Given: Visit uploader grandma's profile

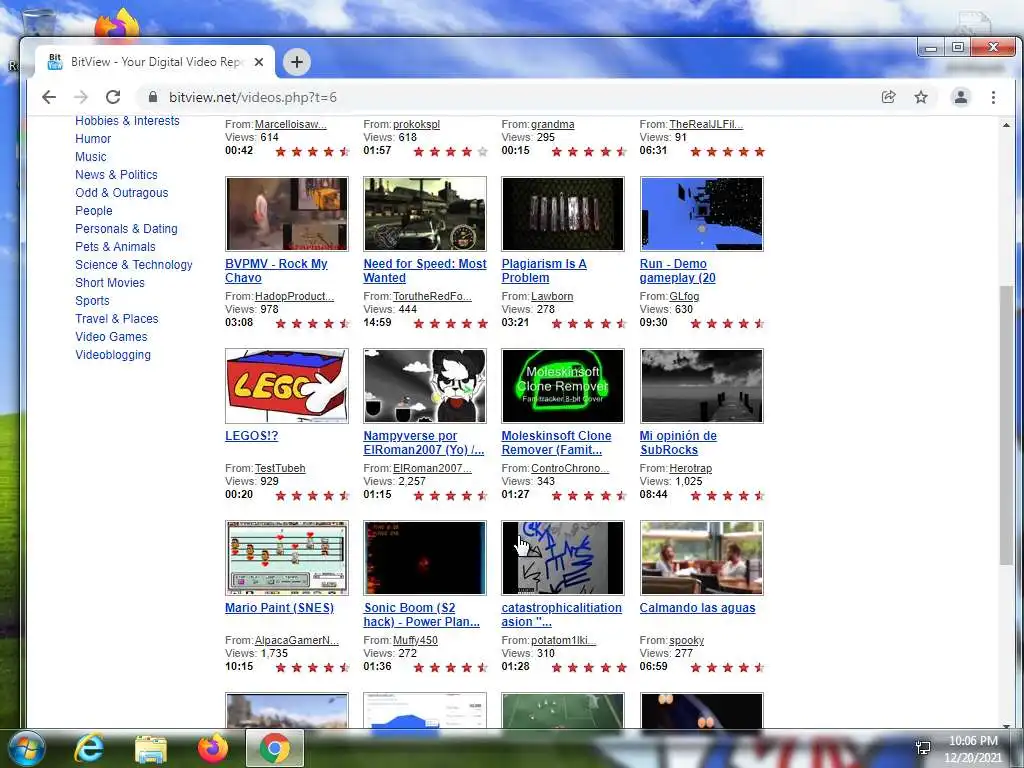Looking at the screenshot, I should pyautogui.click(x=553, y=124).
